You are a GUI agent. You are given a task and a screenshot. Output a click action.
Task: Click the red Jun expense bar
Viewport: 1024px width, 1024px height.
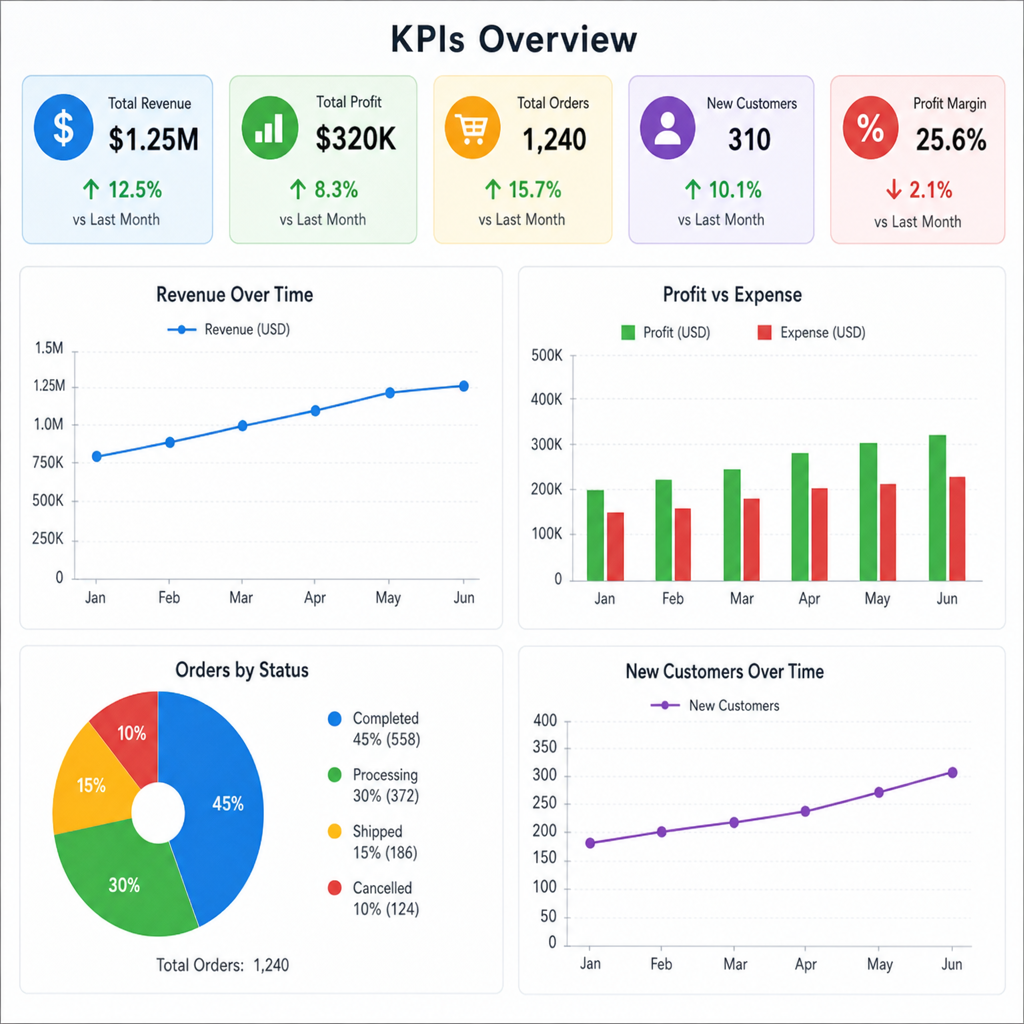[957, 529]
